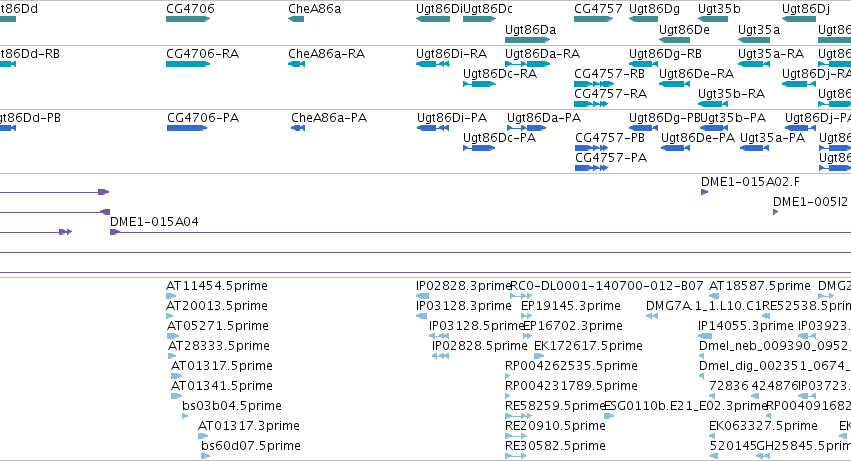Select the RE20910.5prime EST

(x=516, y=436)
